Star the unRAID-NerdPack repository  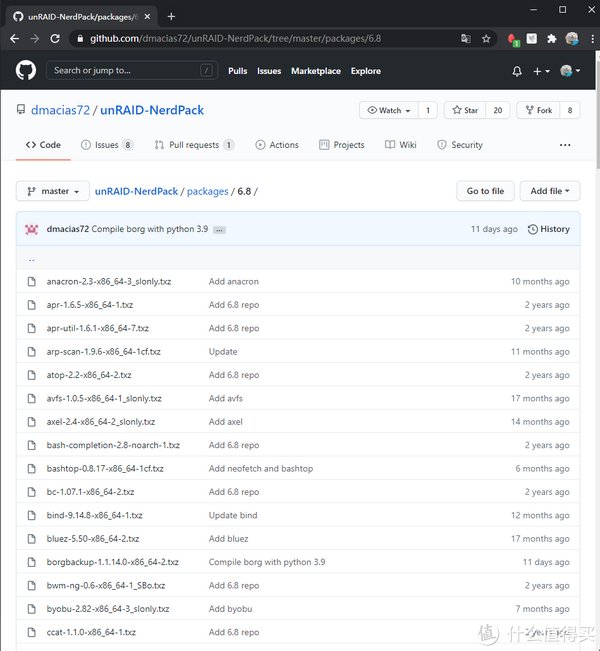pos(466,110)
